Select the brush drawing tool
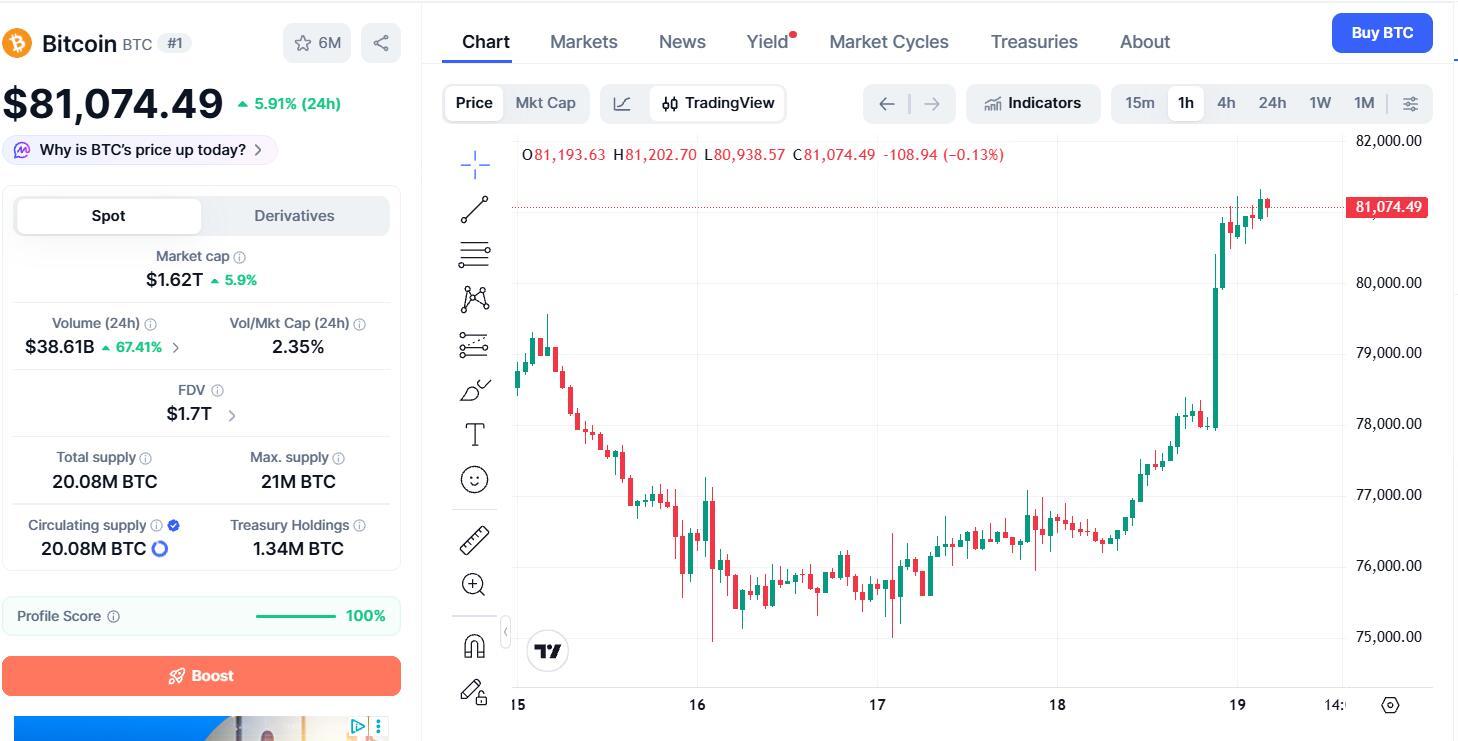Screen dimensions: 1458x741 point(475,390)
